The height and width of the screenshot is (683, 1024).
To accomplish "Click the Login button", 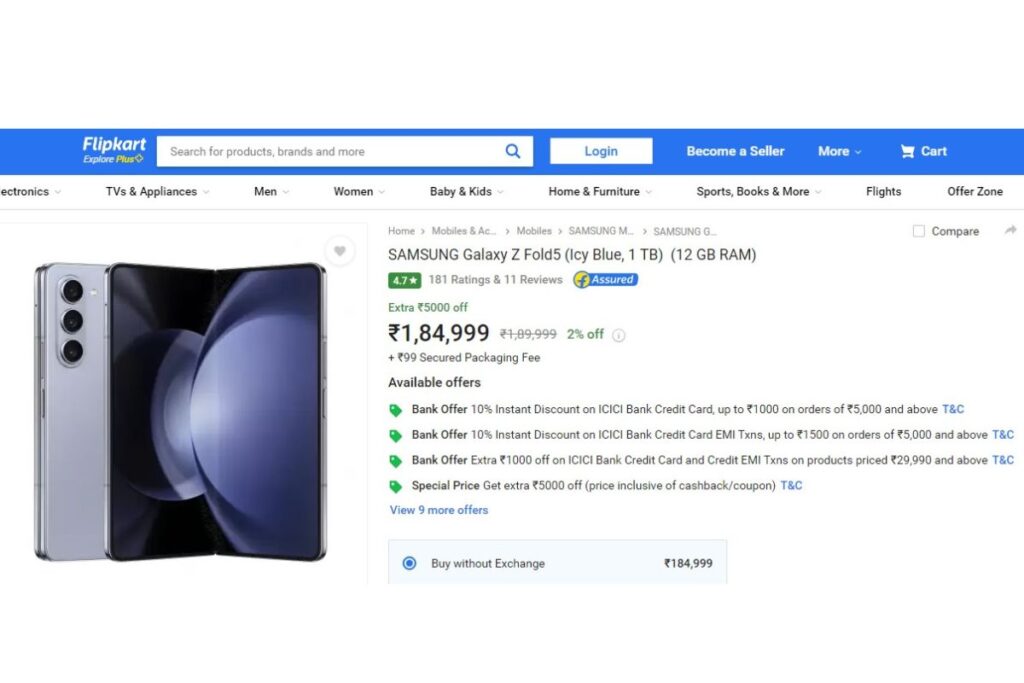I will pyautogui.click(x=601, y=151).
